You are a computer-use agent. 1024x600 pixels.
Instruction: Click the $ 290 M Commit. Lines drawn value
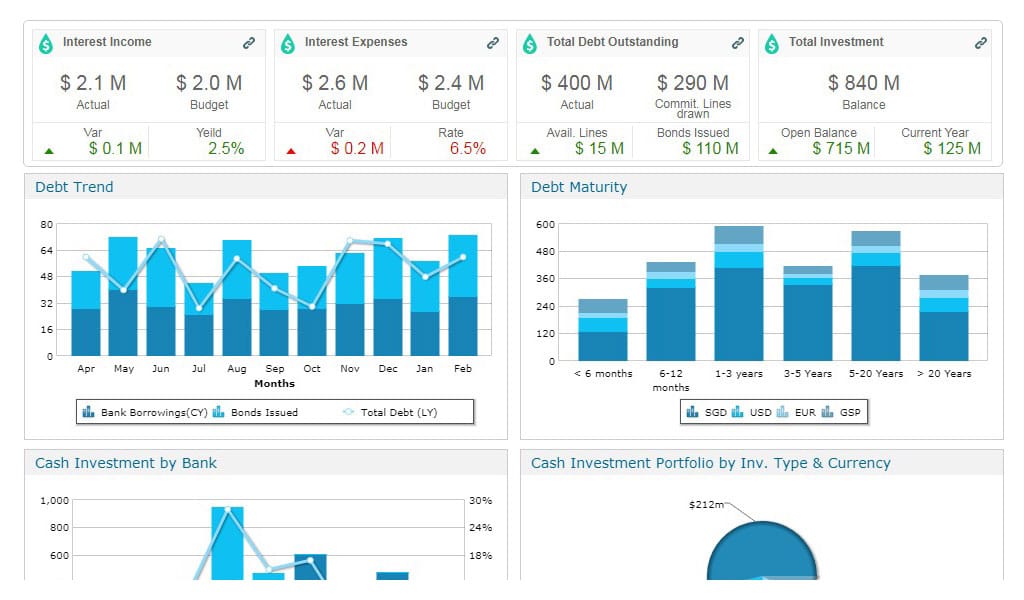point(693,83)
